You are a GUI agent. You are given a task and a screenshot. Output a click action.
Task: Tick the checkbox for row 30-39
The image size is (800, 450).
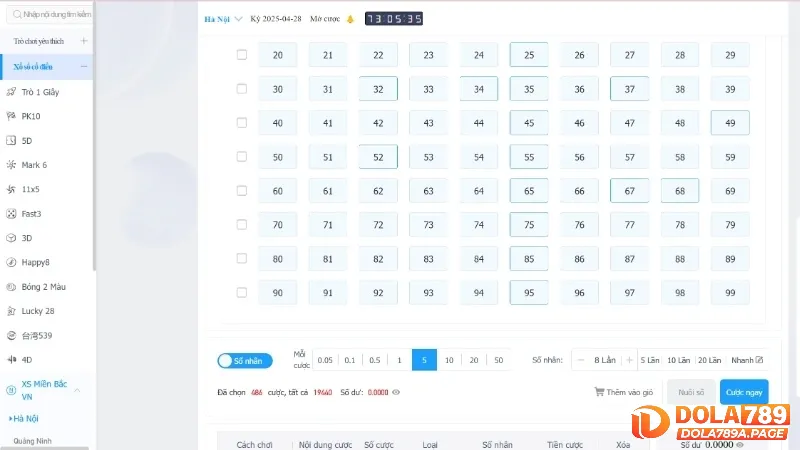[242, 89]
